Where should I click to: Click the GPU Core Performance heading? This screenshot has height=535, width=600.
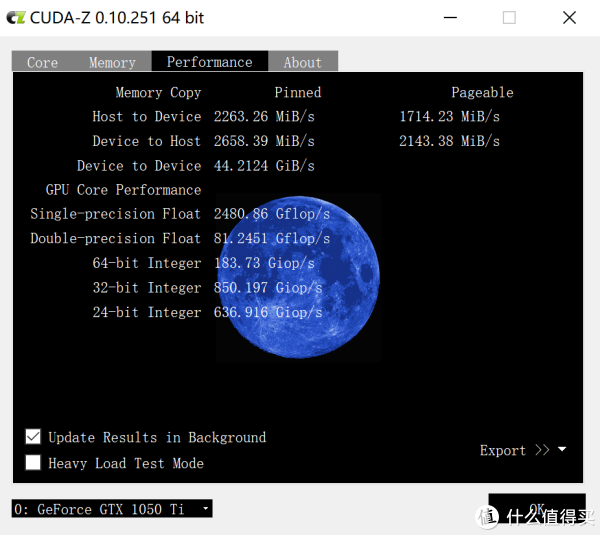click(124, 190)
